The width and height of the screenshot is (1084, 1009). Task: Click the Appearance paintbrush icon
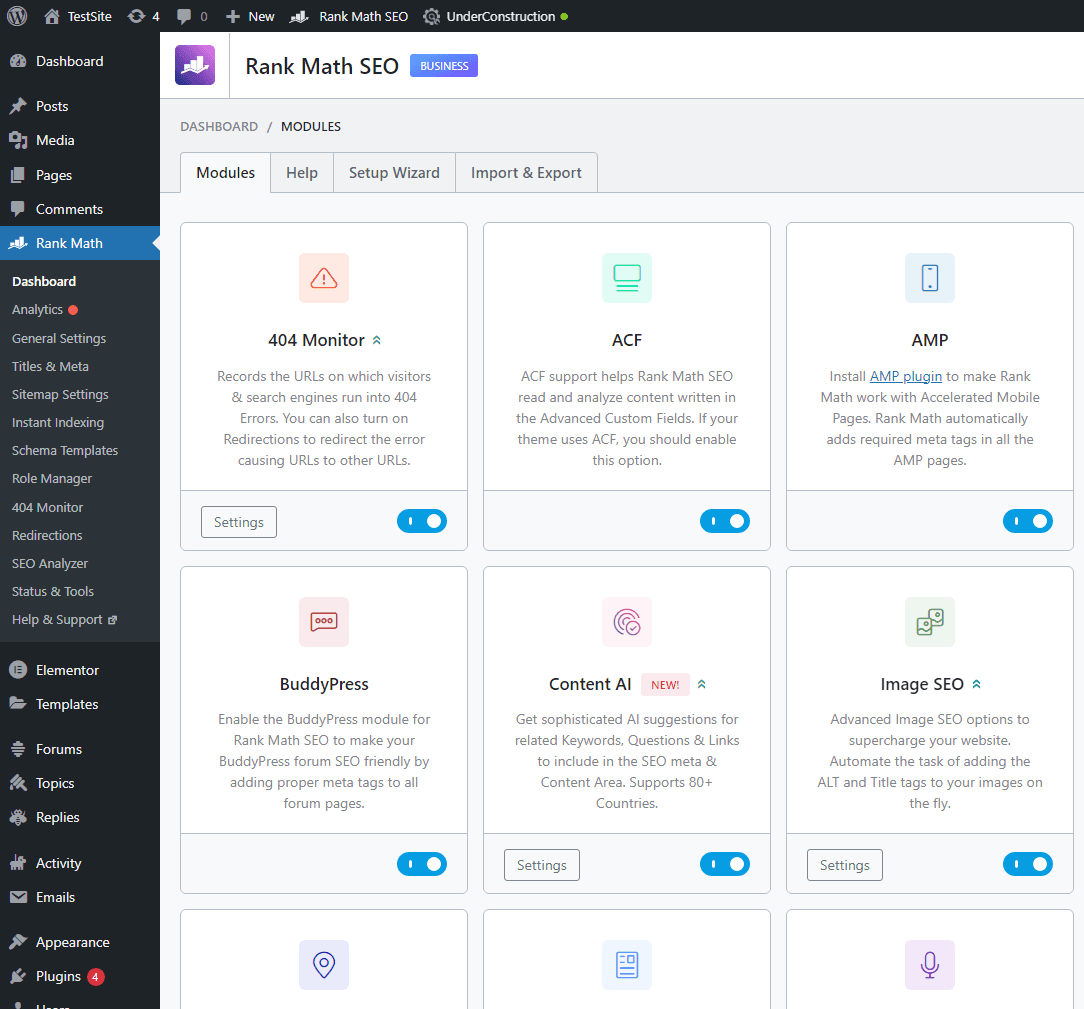(18, 942)
